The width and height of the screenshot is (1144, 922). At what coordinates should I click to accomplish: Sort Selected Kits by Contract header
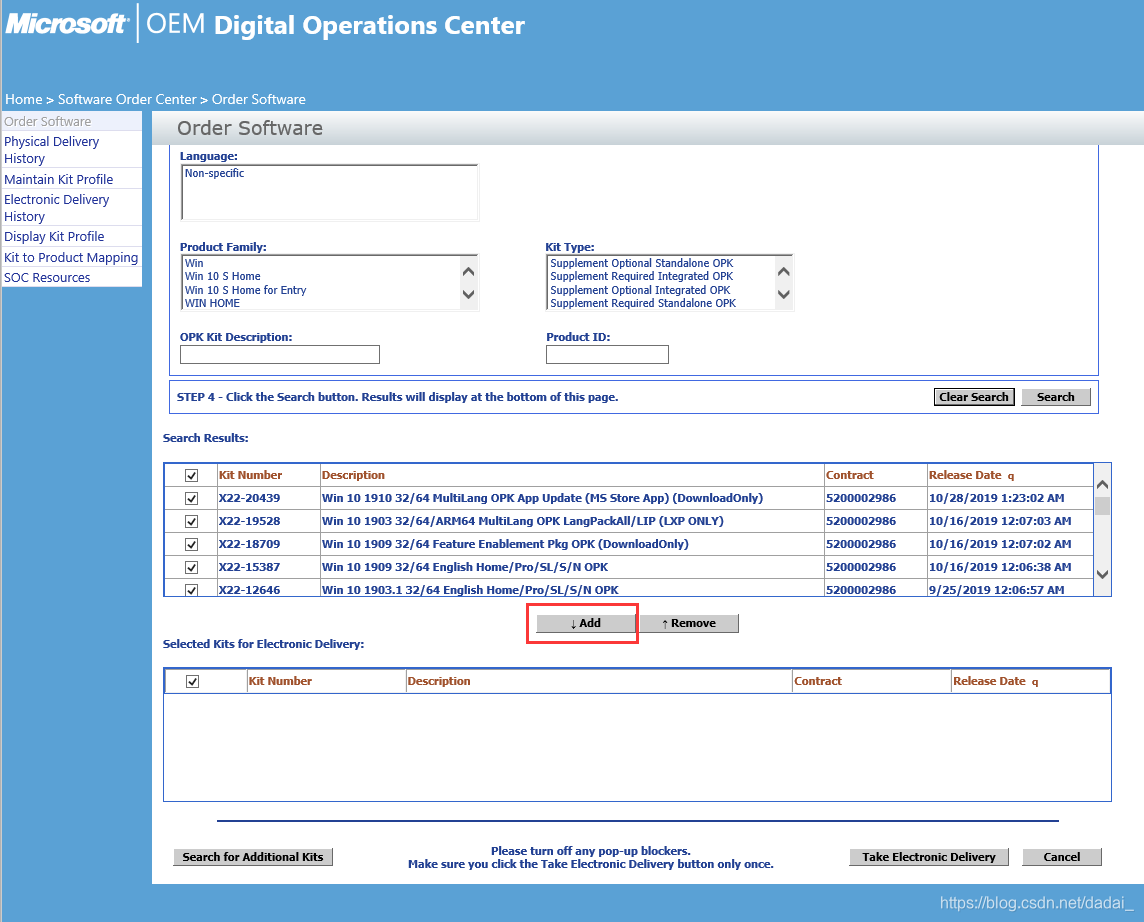(x=818, y=681)
